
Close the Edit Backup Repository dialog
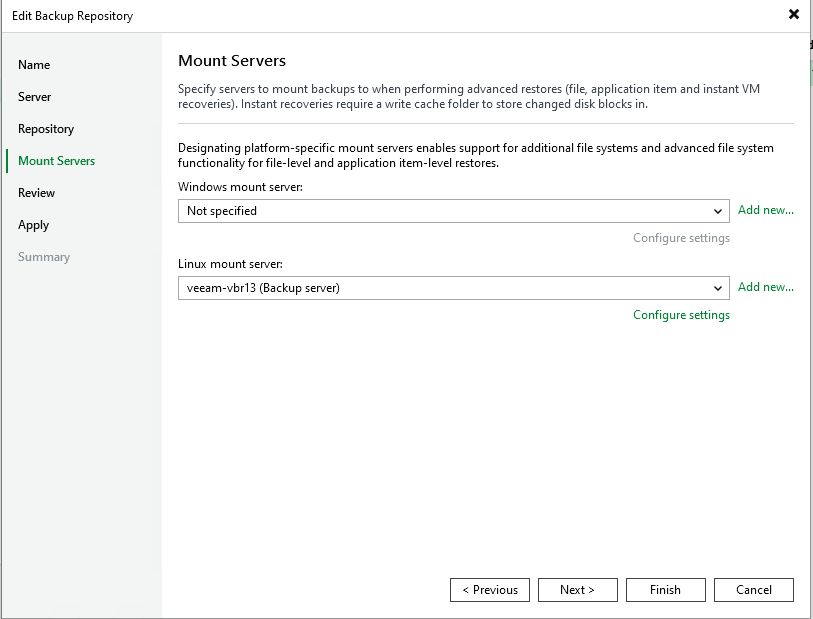tap(793, 15)
